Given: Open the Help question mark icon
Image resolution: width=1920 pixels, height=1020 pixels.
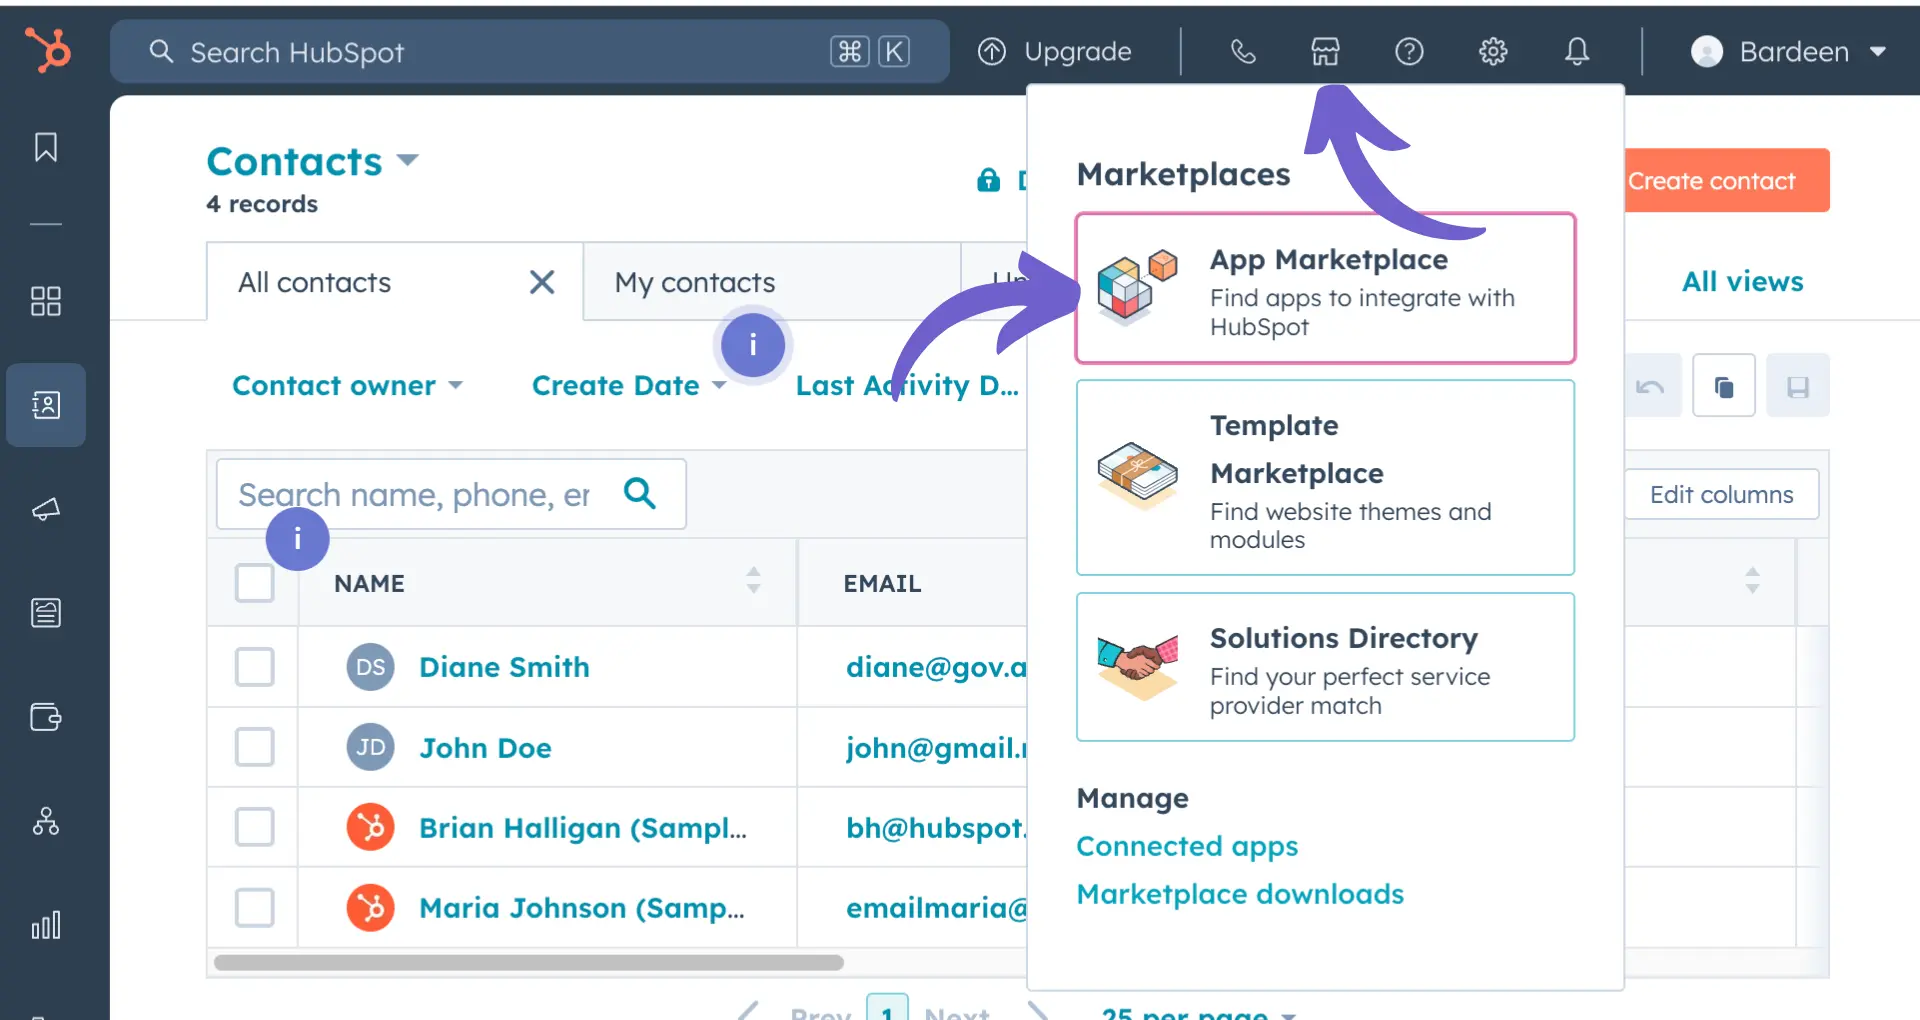Looking at the screenshot, I should 1409,51.
